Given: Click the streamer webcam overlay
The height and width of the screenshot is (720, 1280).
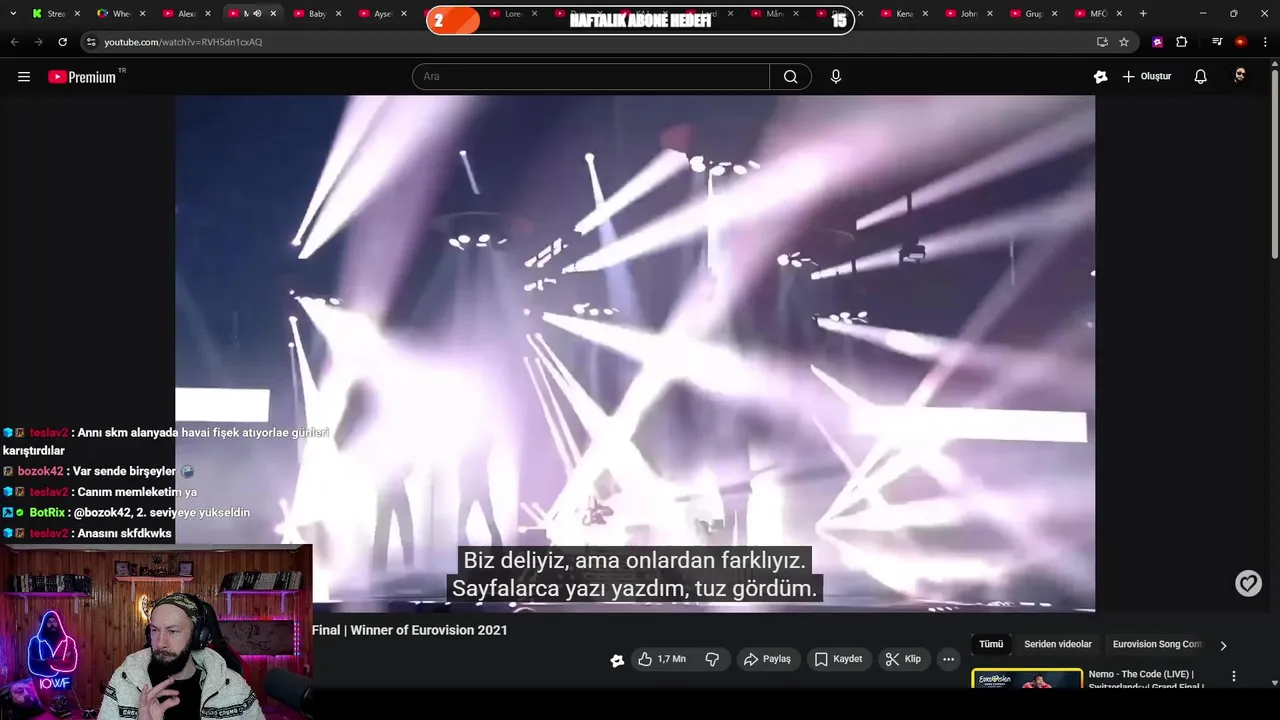Looking at the screenshot, I should pyautogui.click(x=156, y=632).
